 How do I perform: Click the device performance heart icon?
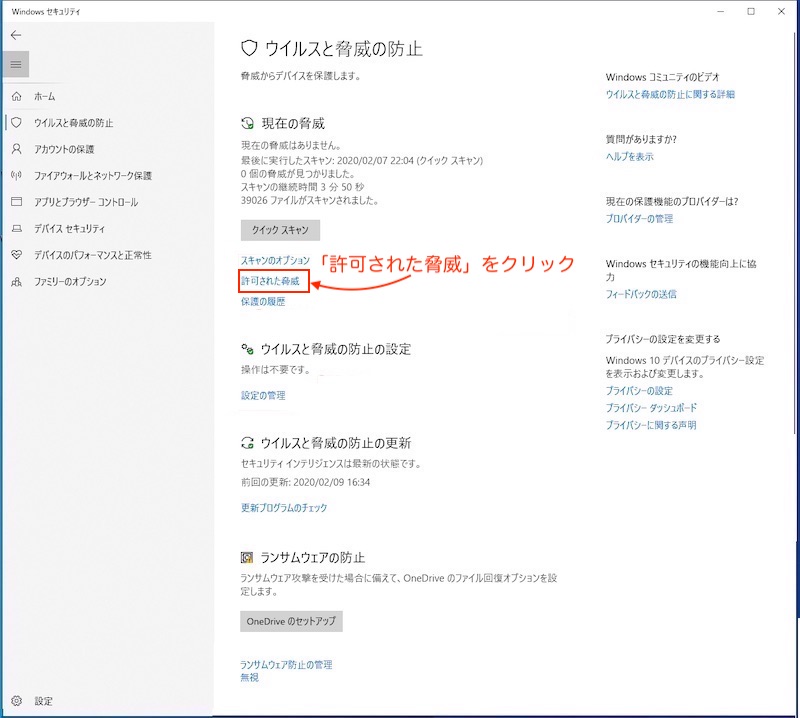tap(17, 255)
